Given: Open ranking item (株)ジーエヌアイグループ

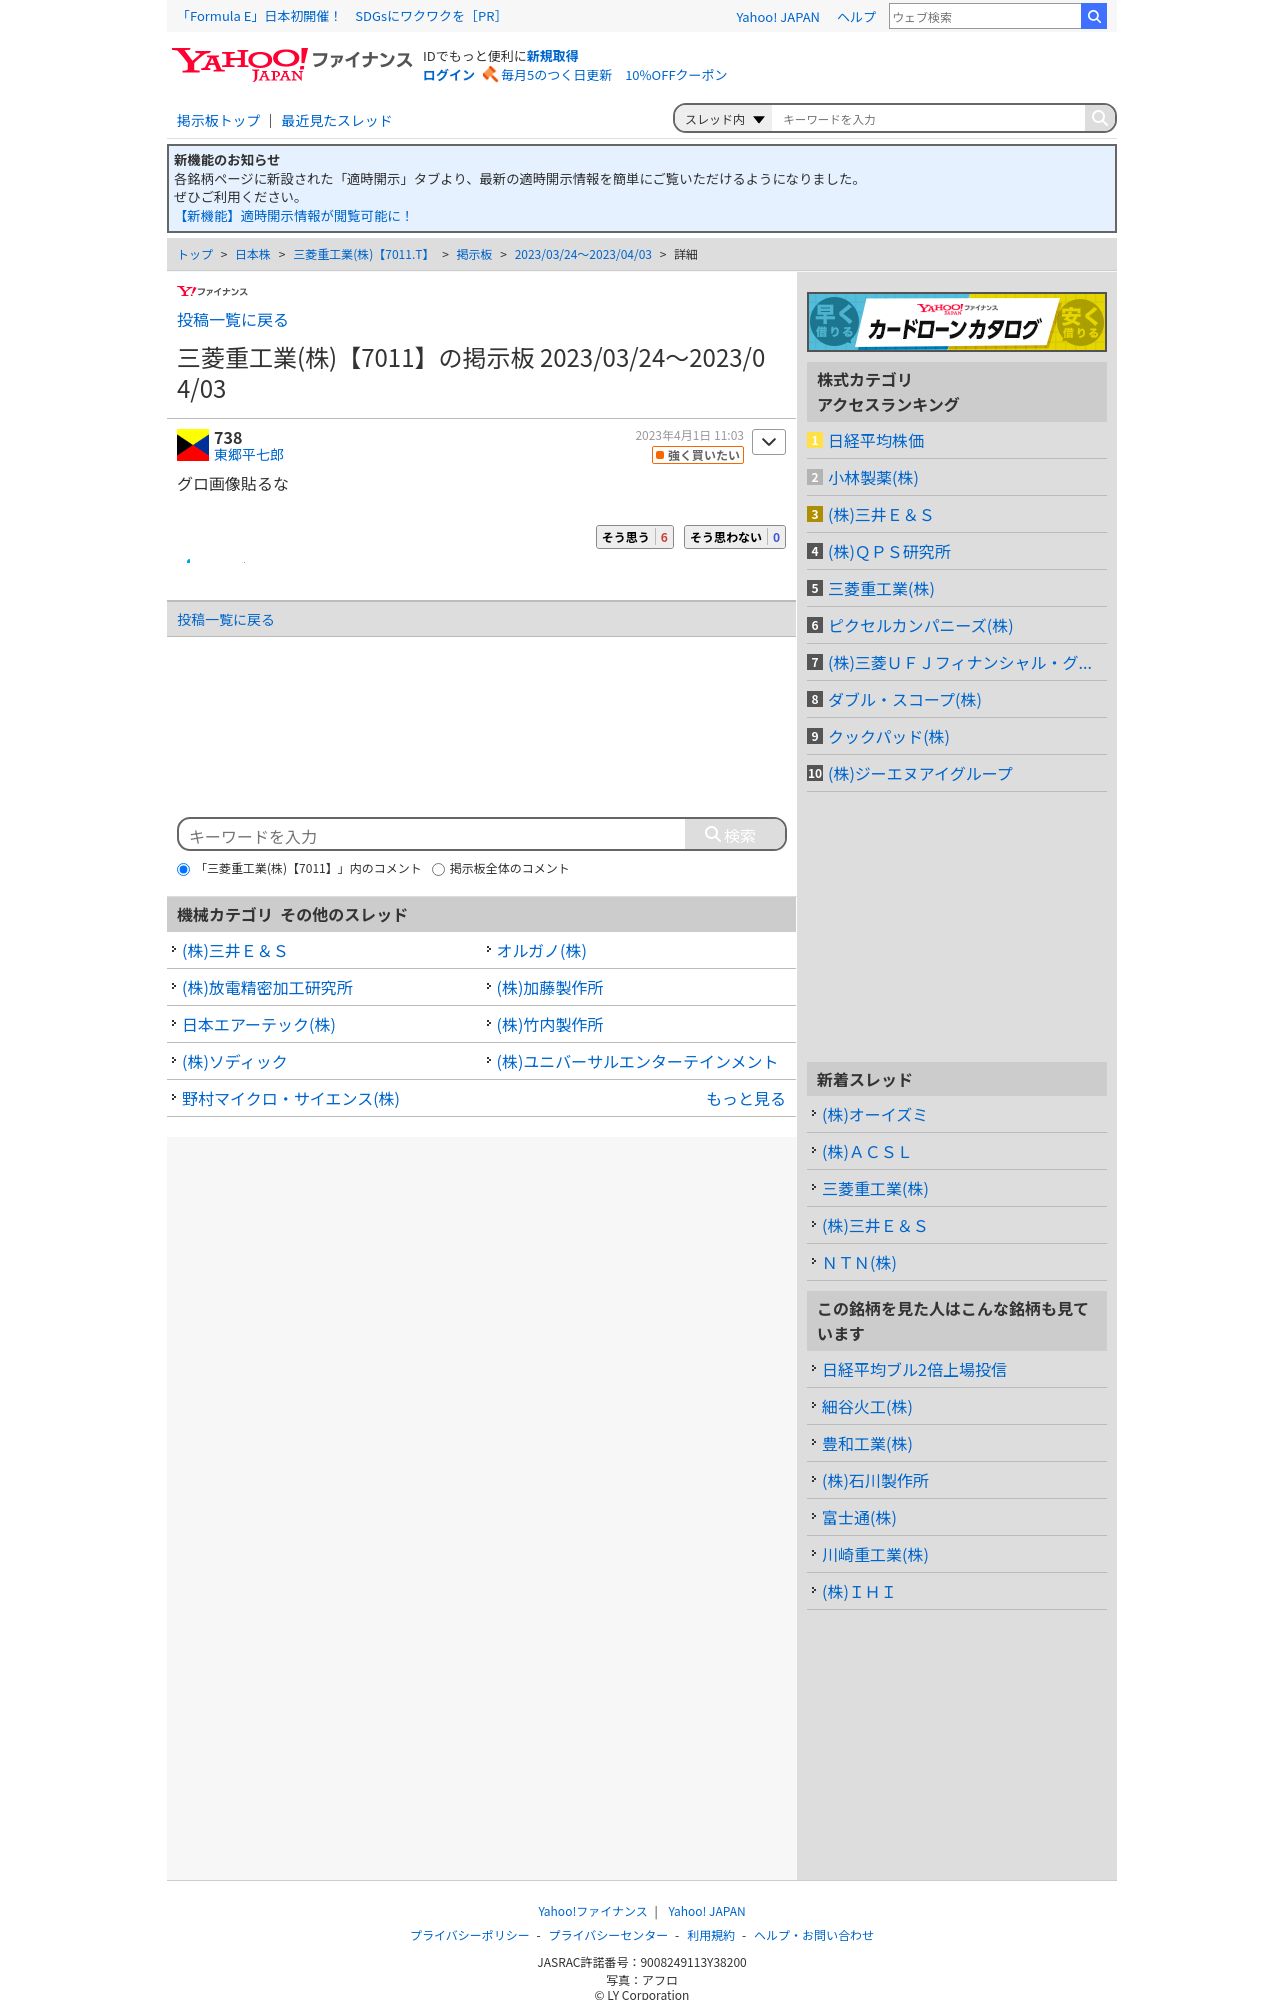Looking at the screenshot, I should click(920, 774).
